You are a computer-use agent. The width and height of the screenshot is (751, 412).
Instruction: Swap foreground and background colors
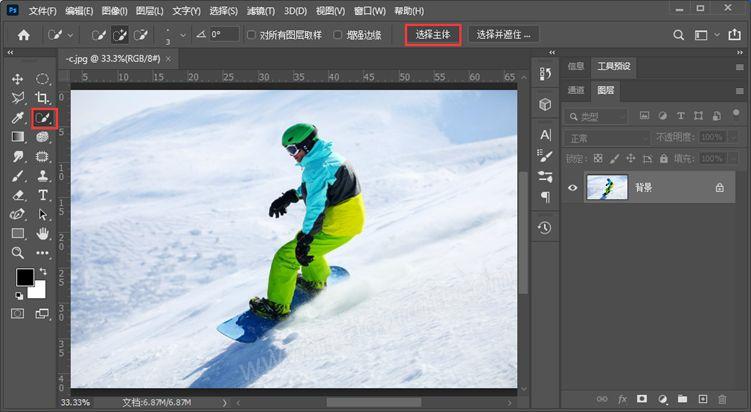pyautogui.click(x=43, y=271)
